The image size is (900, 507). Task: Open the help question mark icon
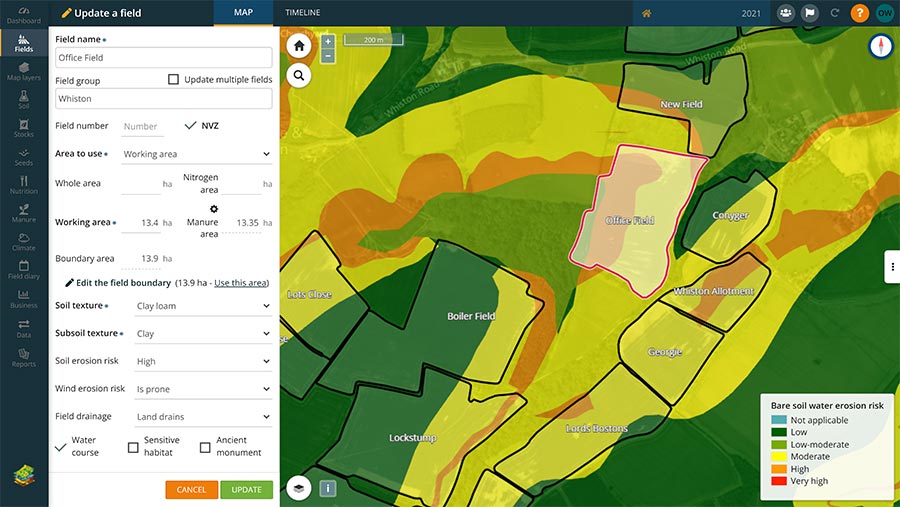[x=859, y=13]
